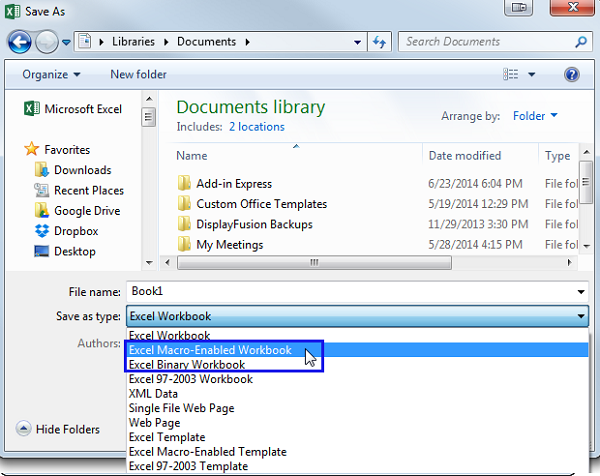The image size is (600, 476).
Task: Click the refresh address bar icon
Action: click(x=379, y=42)
